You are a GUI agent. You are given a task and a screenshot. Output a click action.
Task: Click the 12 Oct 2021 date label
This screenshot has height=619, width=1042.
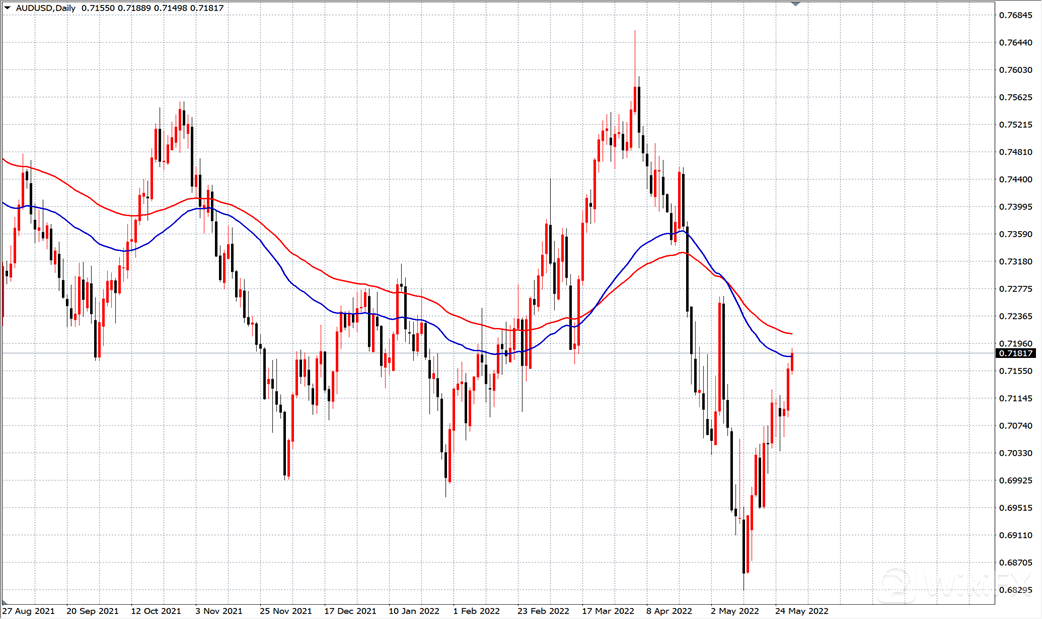[157, 609]
